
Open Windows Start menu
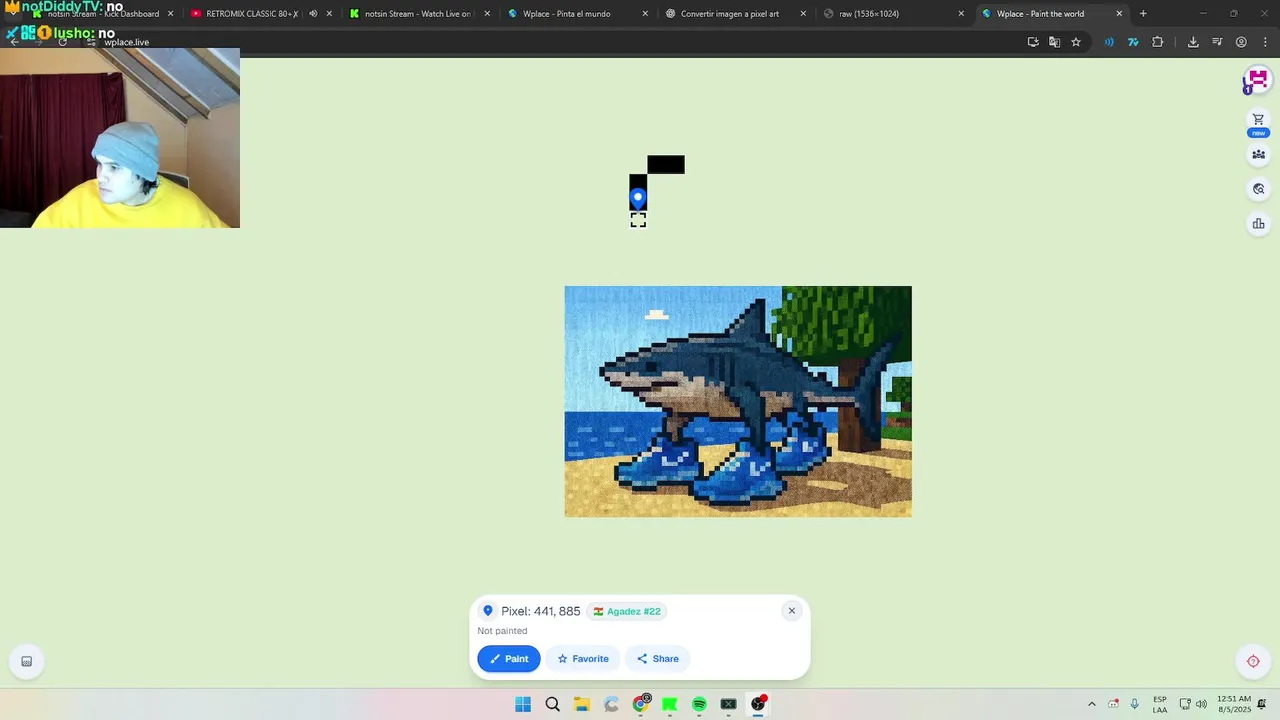click(523, 704)
